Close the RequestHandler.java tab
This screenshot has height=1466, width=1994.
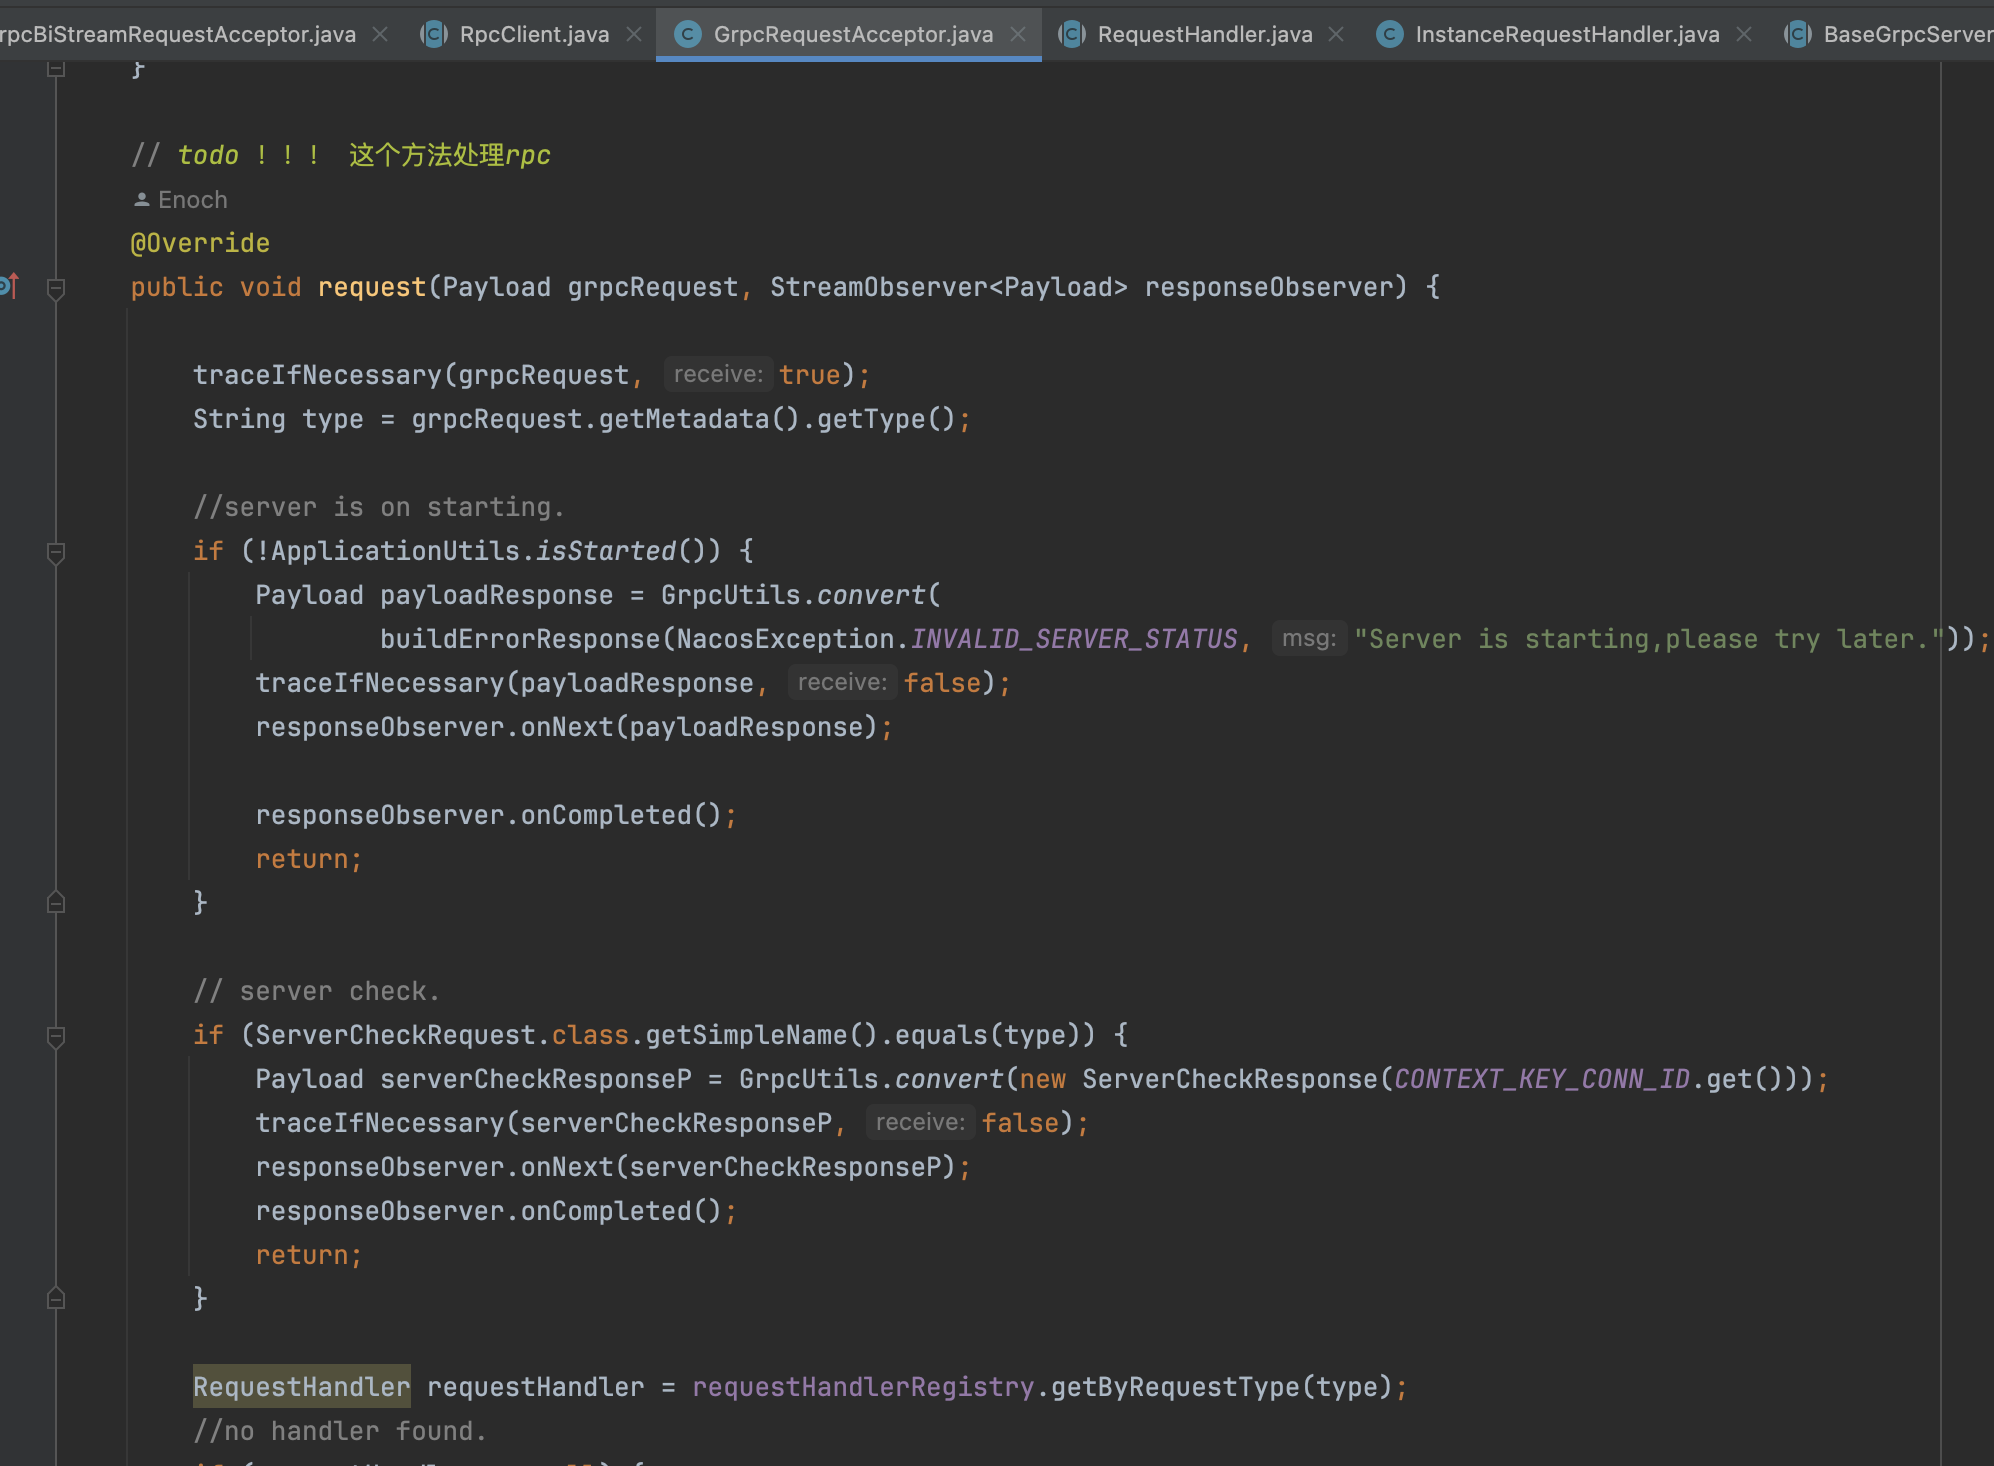pyautogui.click(x=1336, y=34)
